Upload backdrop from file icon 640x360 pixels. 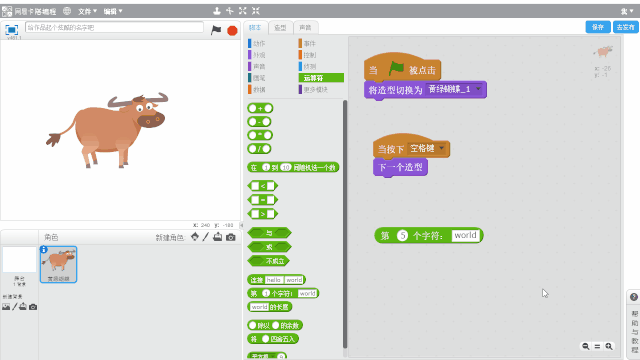point(23,307)
